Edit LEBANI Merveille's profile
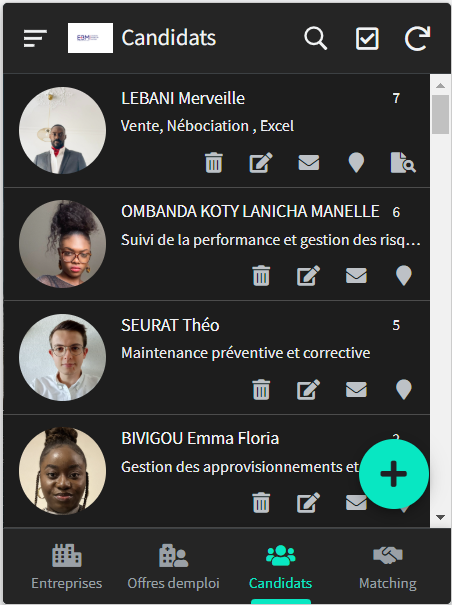 (x=261, y=162)
